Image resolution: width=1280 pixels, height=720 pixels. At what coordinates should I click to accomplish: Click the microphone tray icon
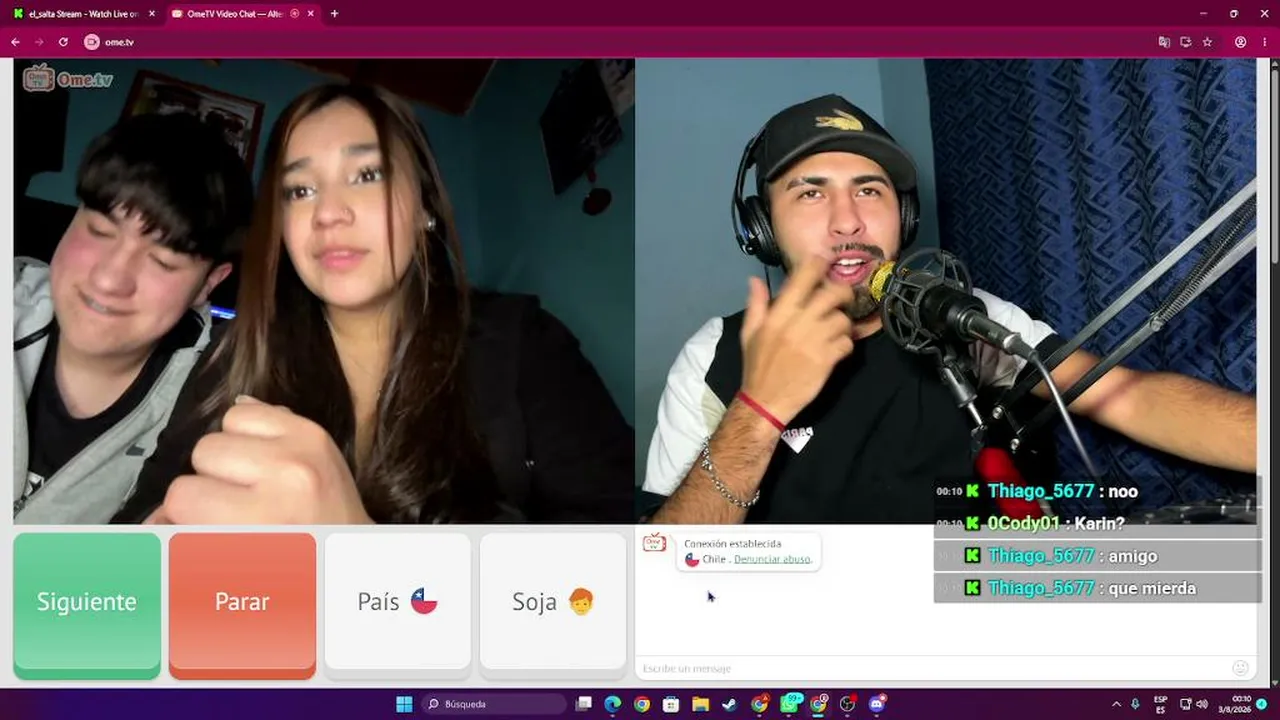click(1135, 704)
